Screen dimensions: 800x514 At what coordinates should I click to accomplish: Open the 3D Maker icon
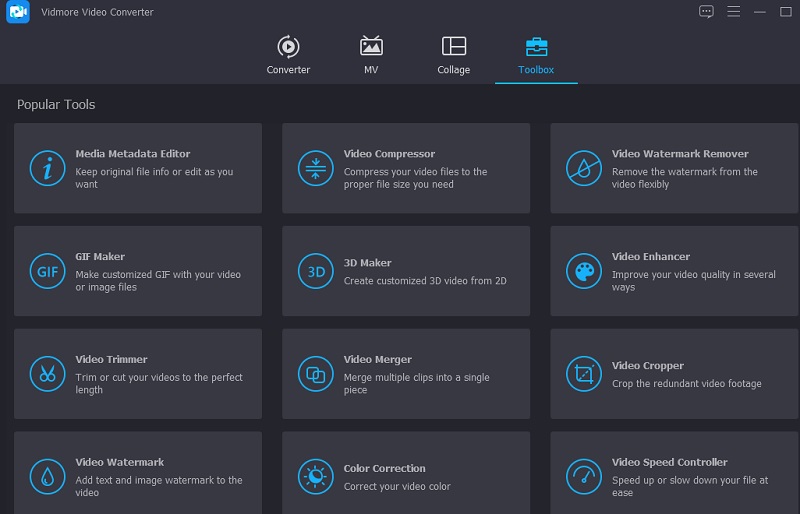315,271
